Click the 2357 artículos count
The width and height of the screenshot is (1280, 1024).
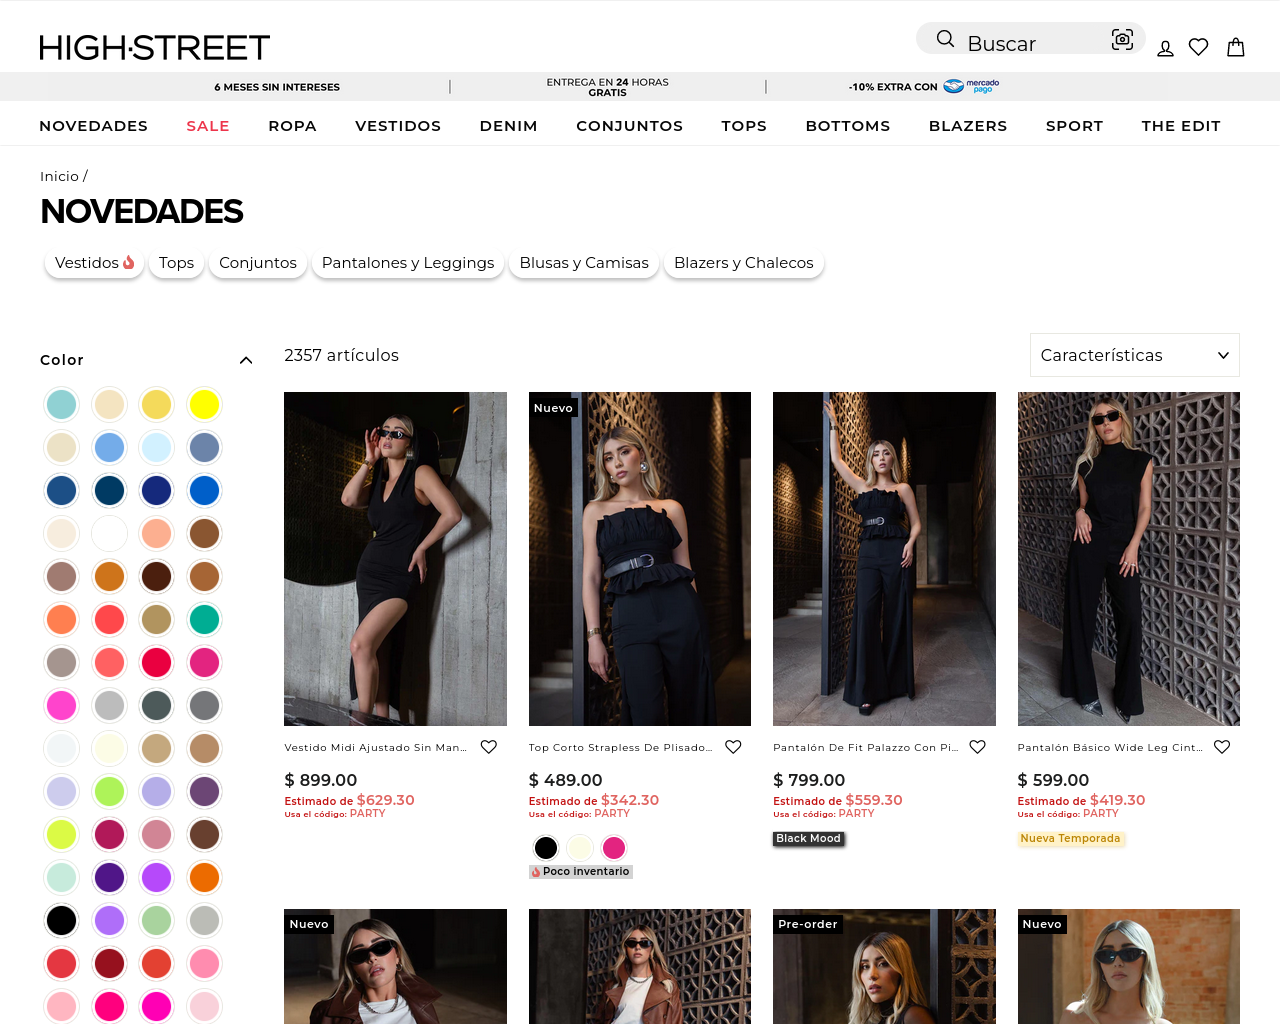342,355
